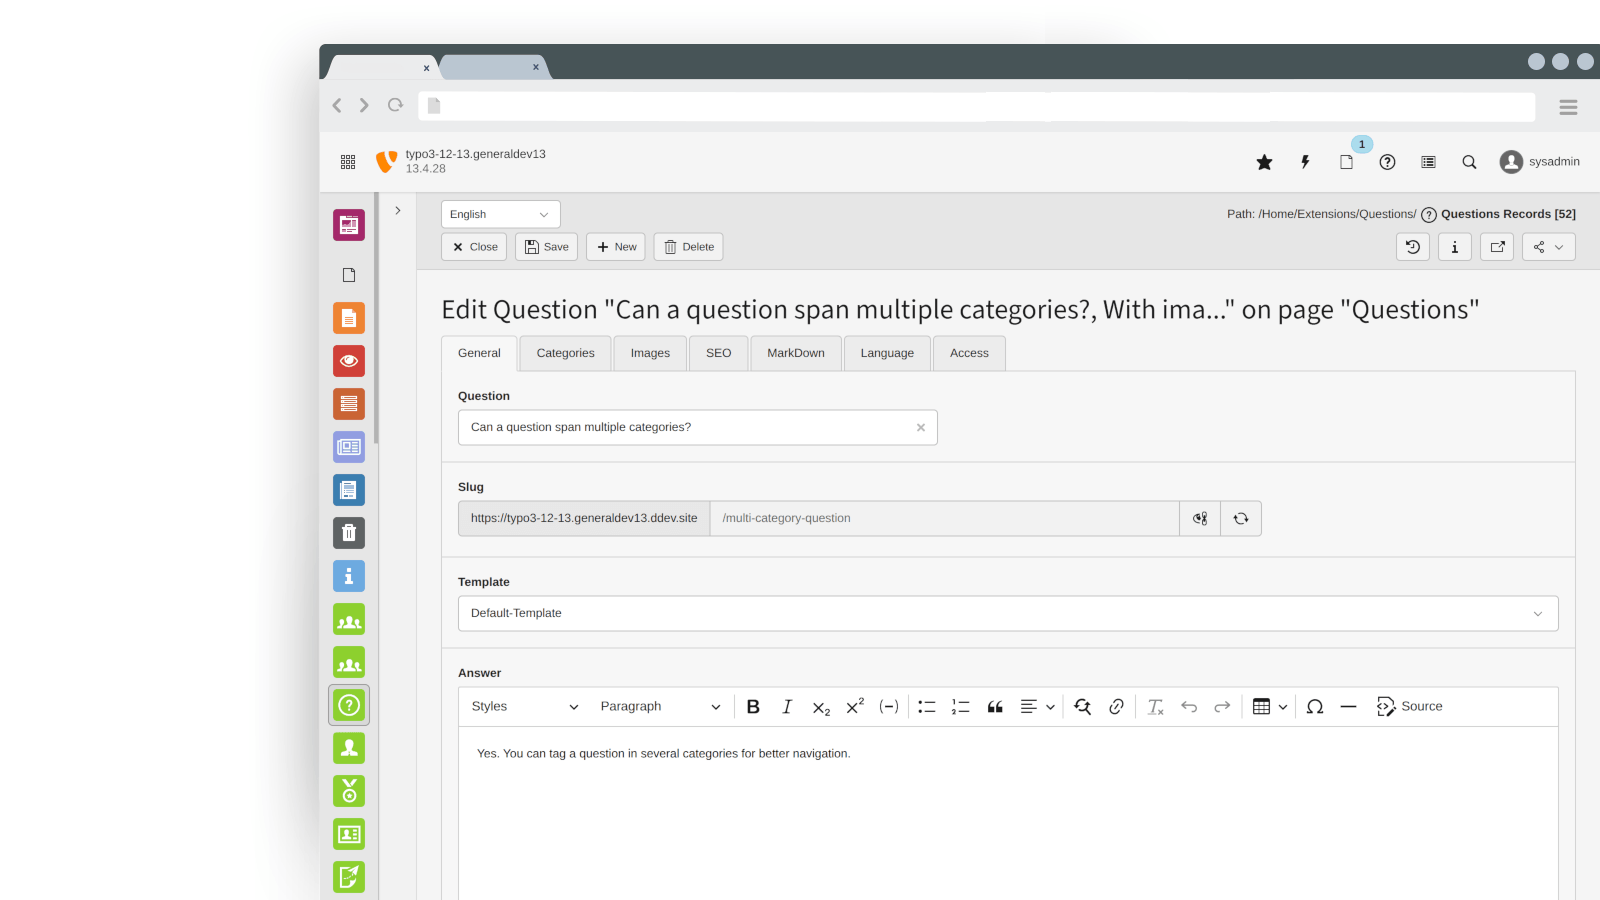Recalculate the slug with refresh icon
The width and height of the screenshot is (1600, 900).
[x=1241, y=519]
